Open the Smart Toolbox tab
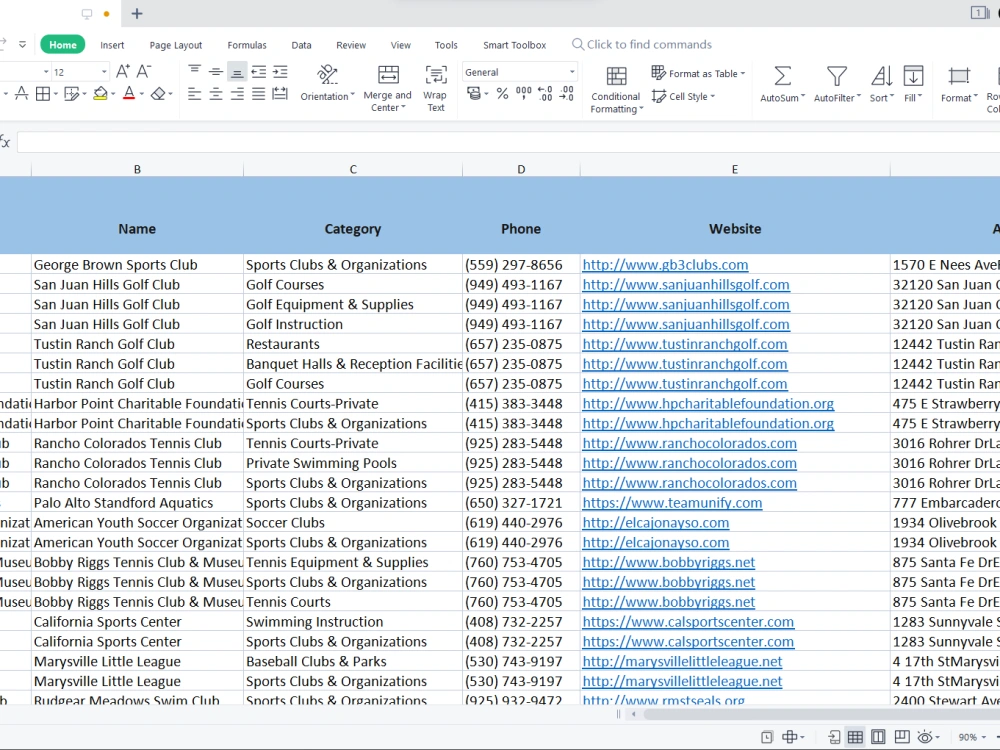The width and height of the screenshot is (1000, 750). (x=515, y=45)
